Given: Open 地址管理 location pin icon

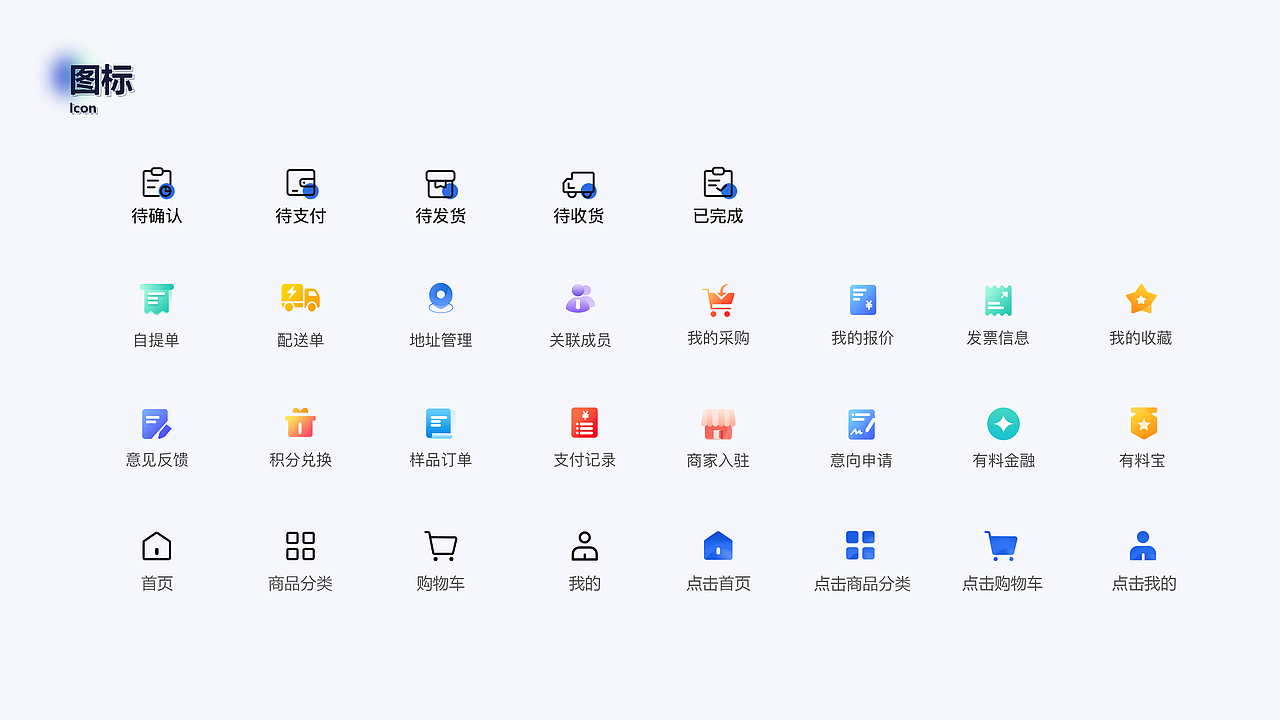Looking at the screenshot, I should 441,298.
